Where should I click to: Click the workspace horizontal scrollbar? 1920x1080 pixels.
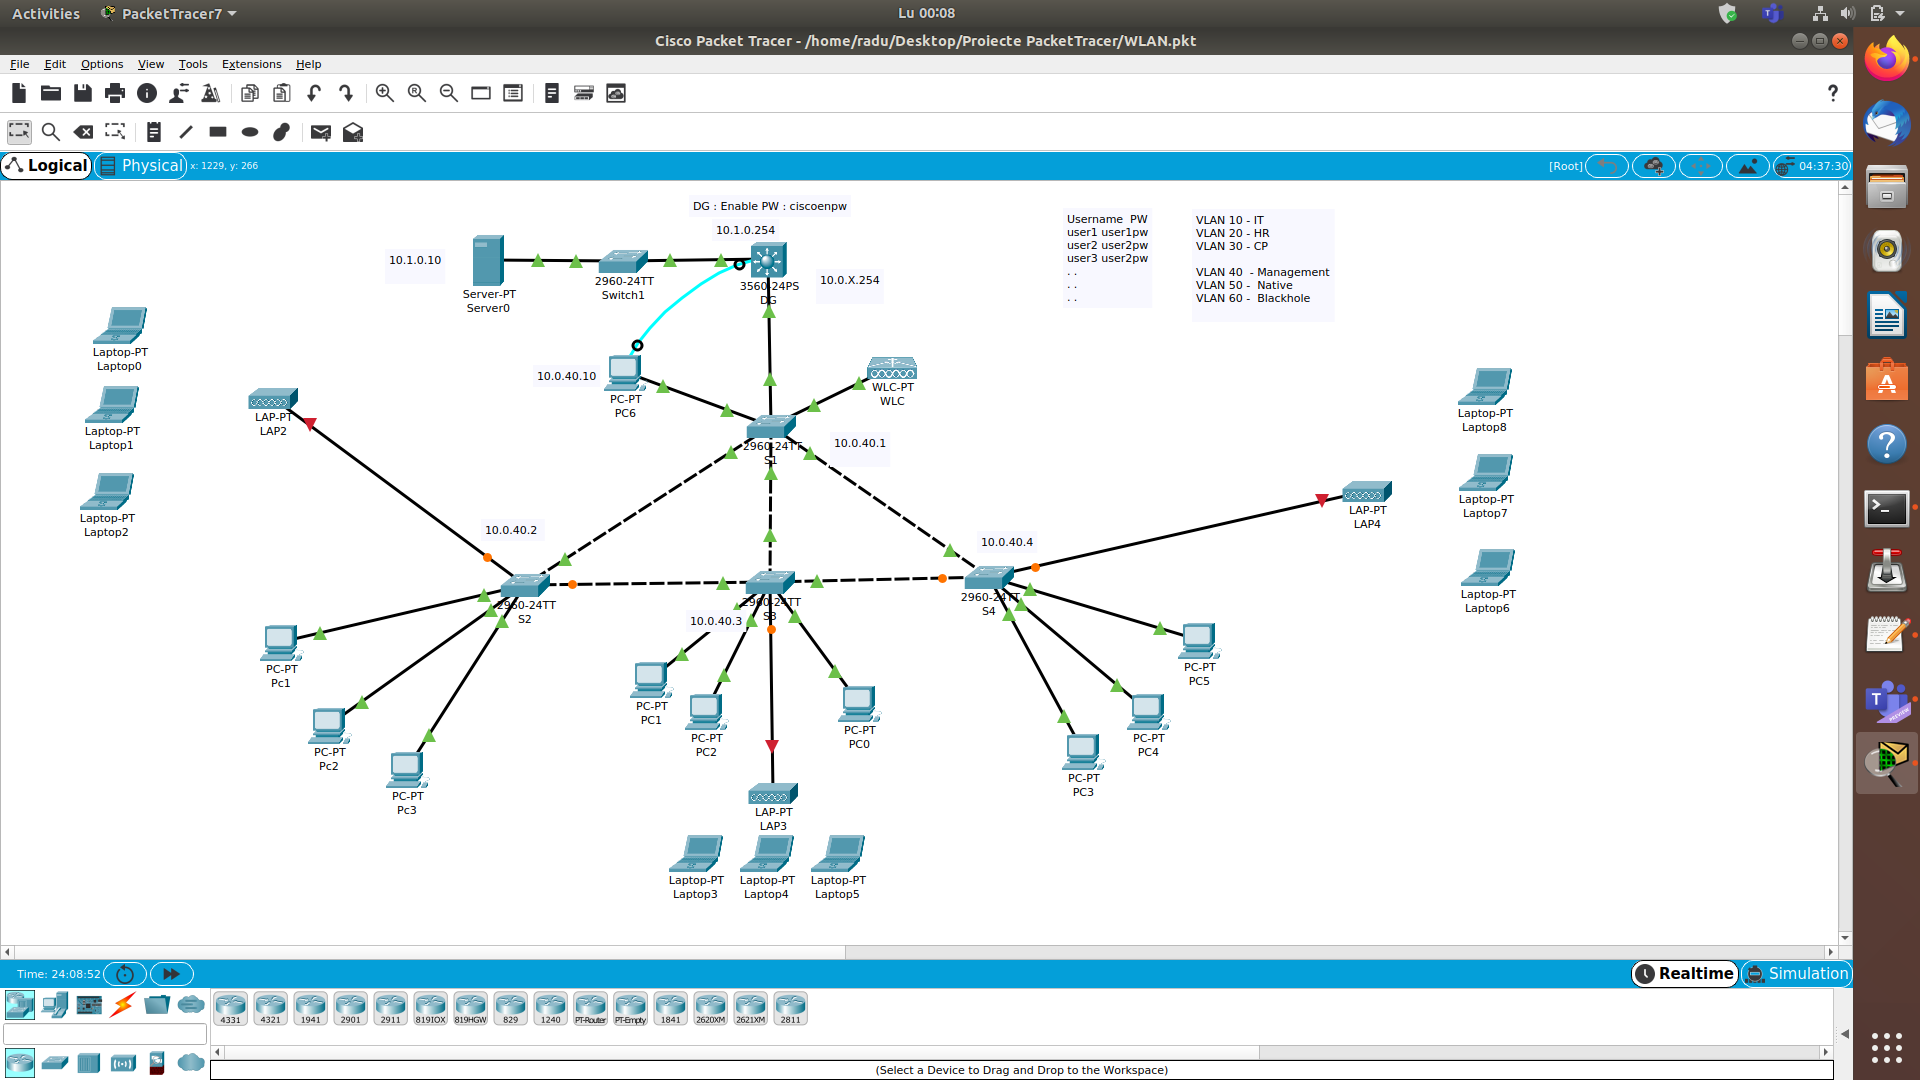click(430, 952)
